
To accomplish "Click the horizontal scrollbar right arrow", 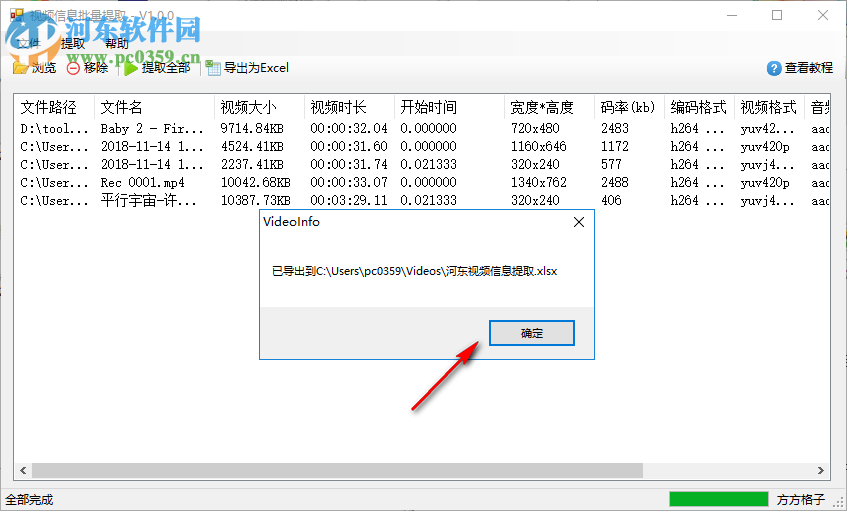I will (x=821, y=470).
